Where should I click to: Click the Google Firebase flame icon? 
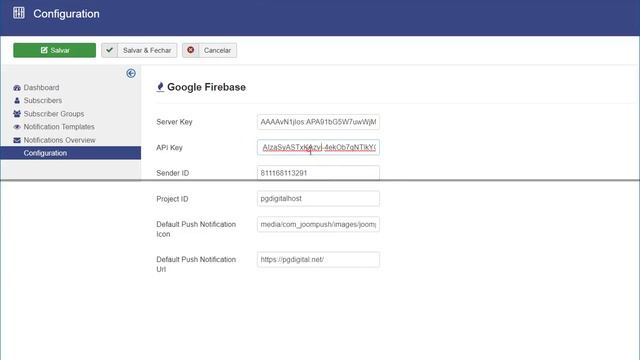pyautogui.click(x=160, y=87)
